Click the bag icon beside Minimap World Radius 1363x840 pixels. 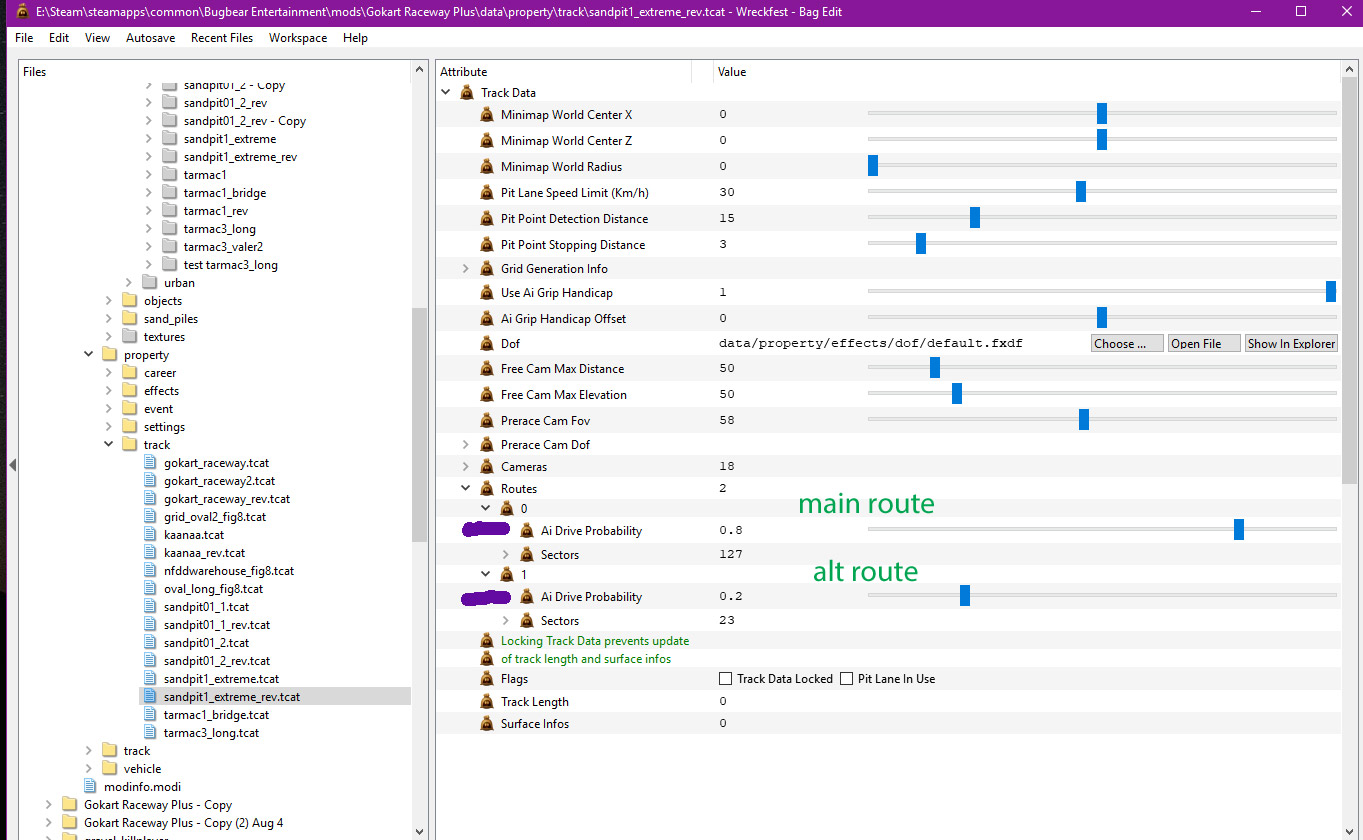[487, 167]
